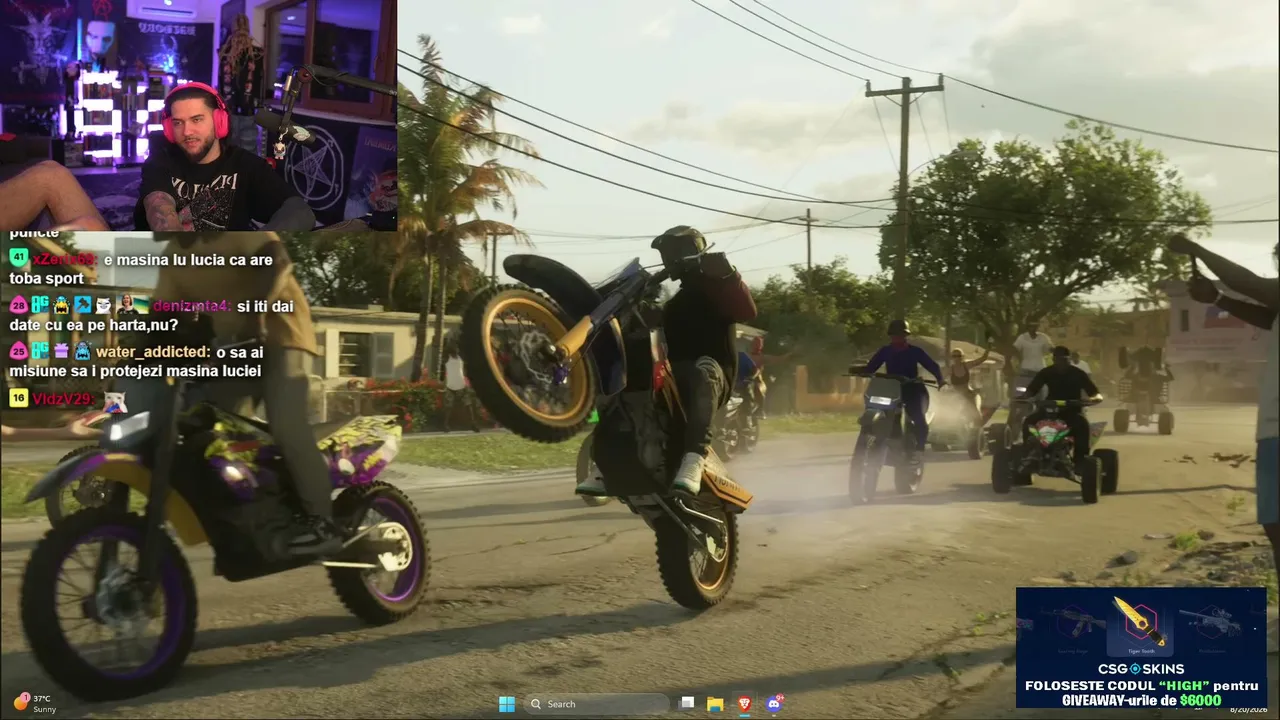Screen dimensions: 1280x720
Task: Click the white cat badge beside denizmta4
Action: [x=105, y=306]
